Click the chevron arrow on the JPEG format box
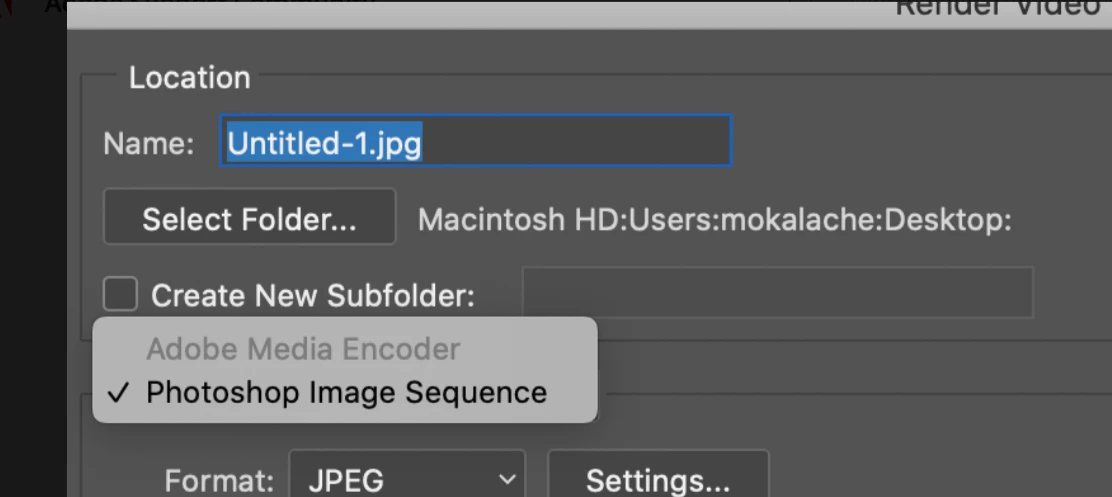Viewport: 1112px width, 497px height. pos(507,480)
